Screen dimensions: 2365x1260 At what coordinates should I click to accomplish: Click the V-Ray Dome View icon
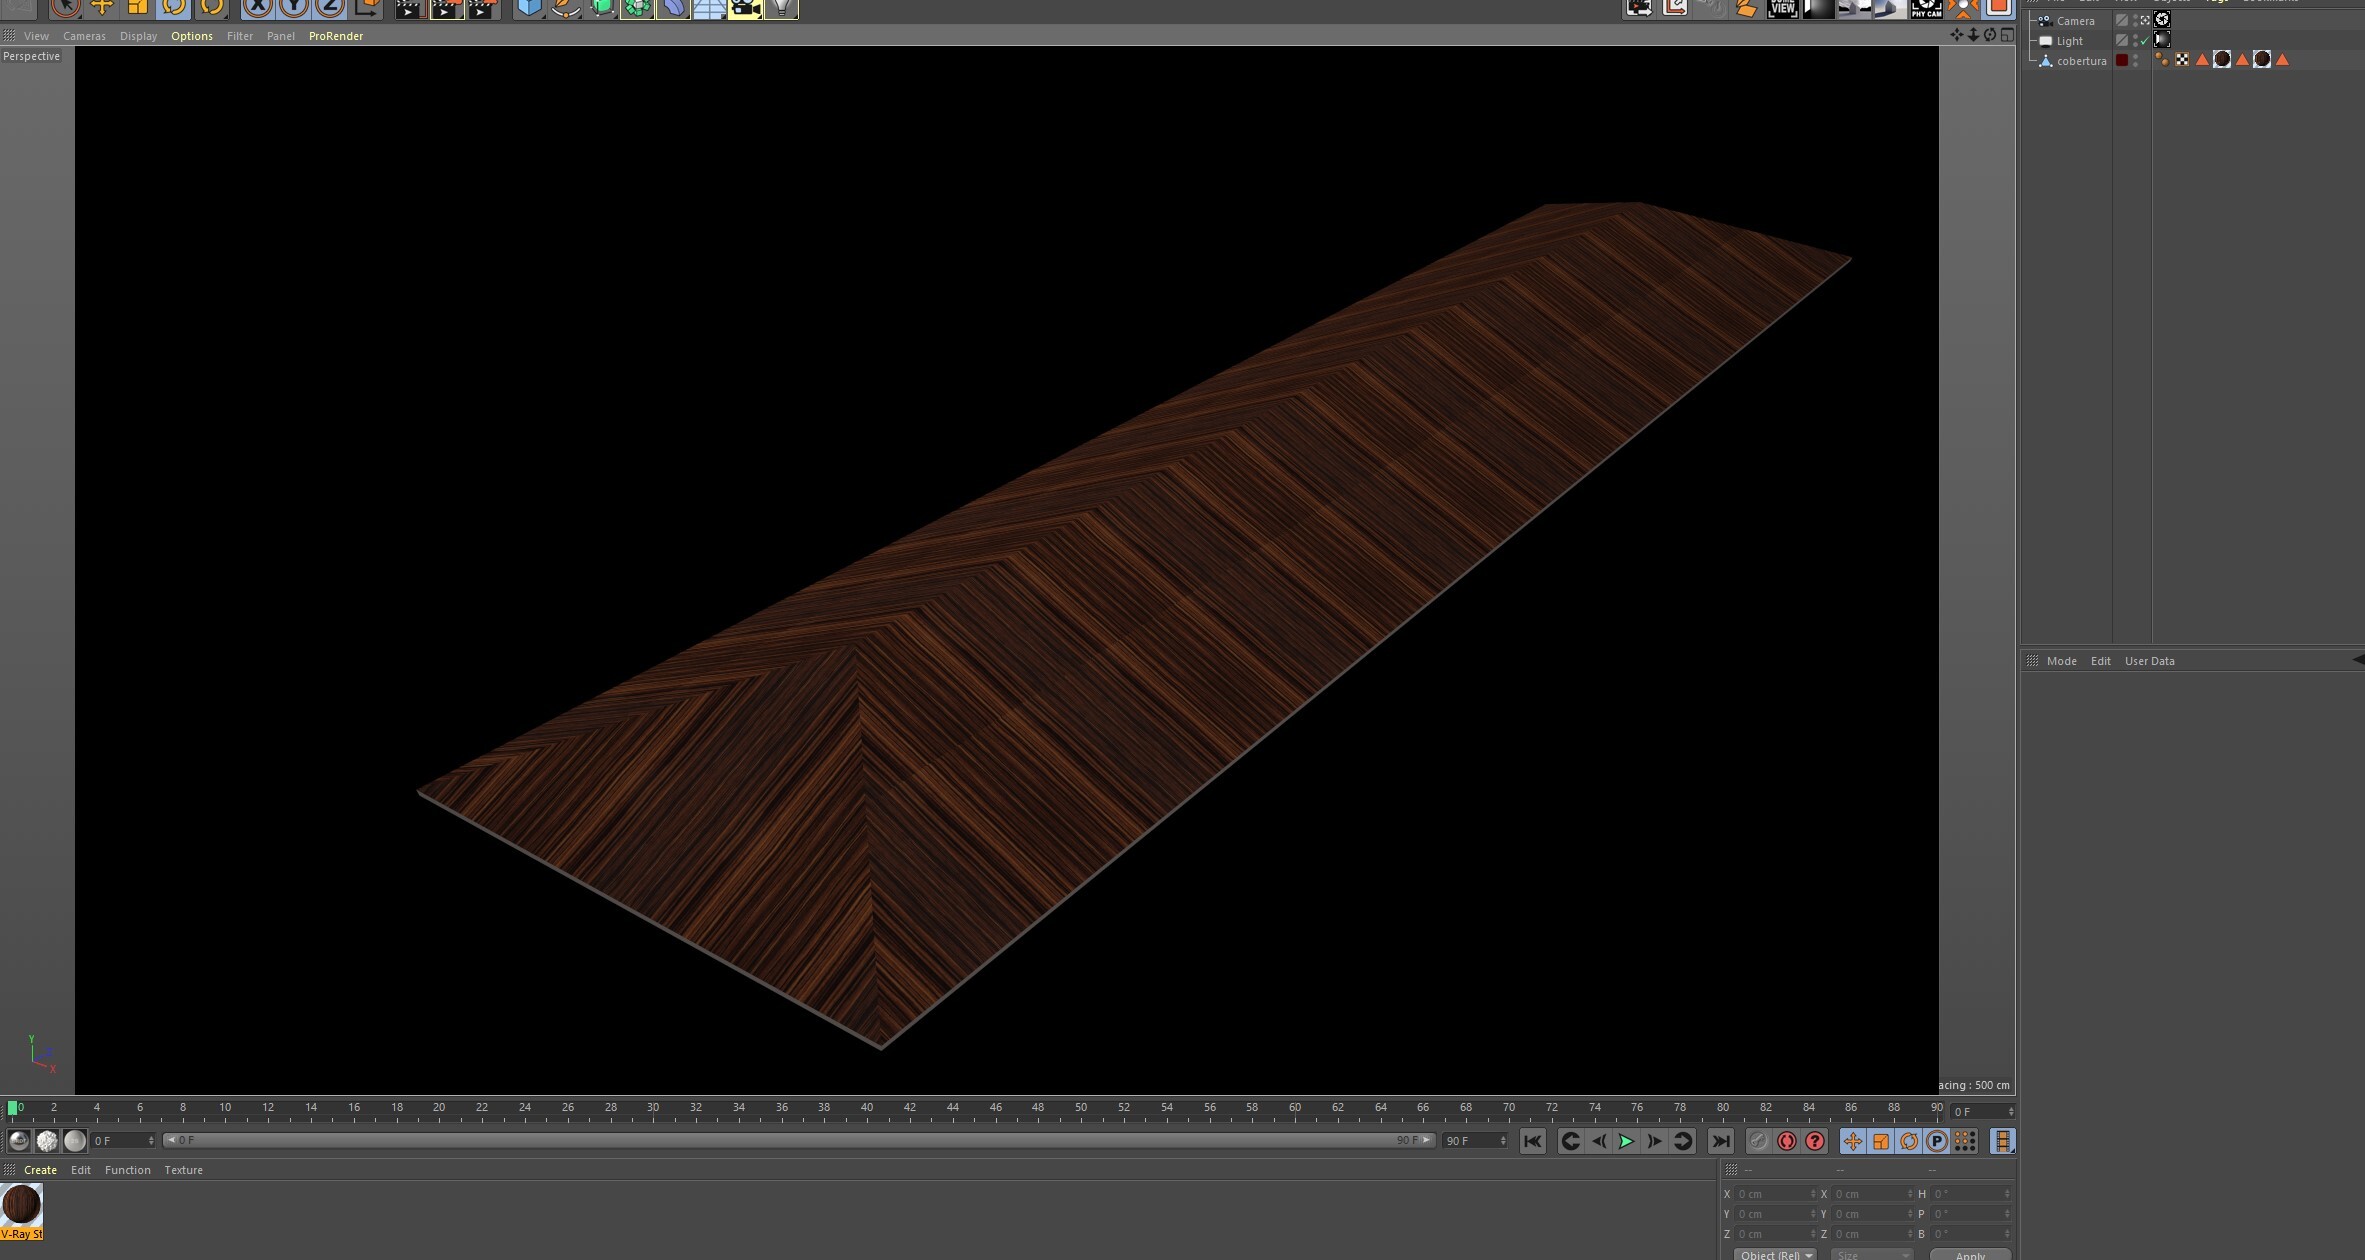click(x=1782, y=8)
